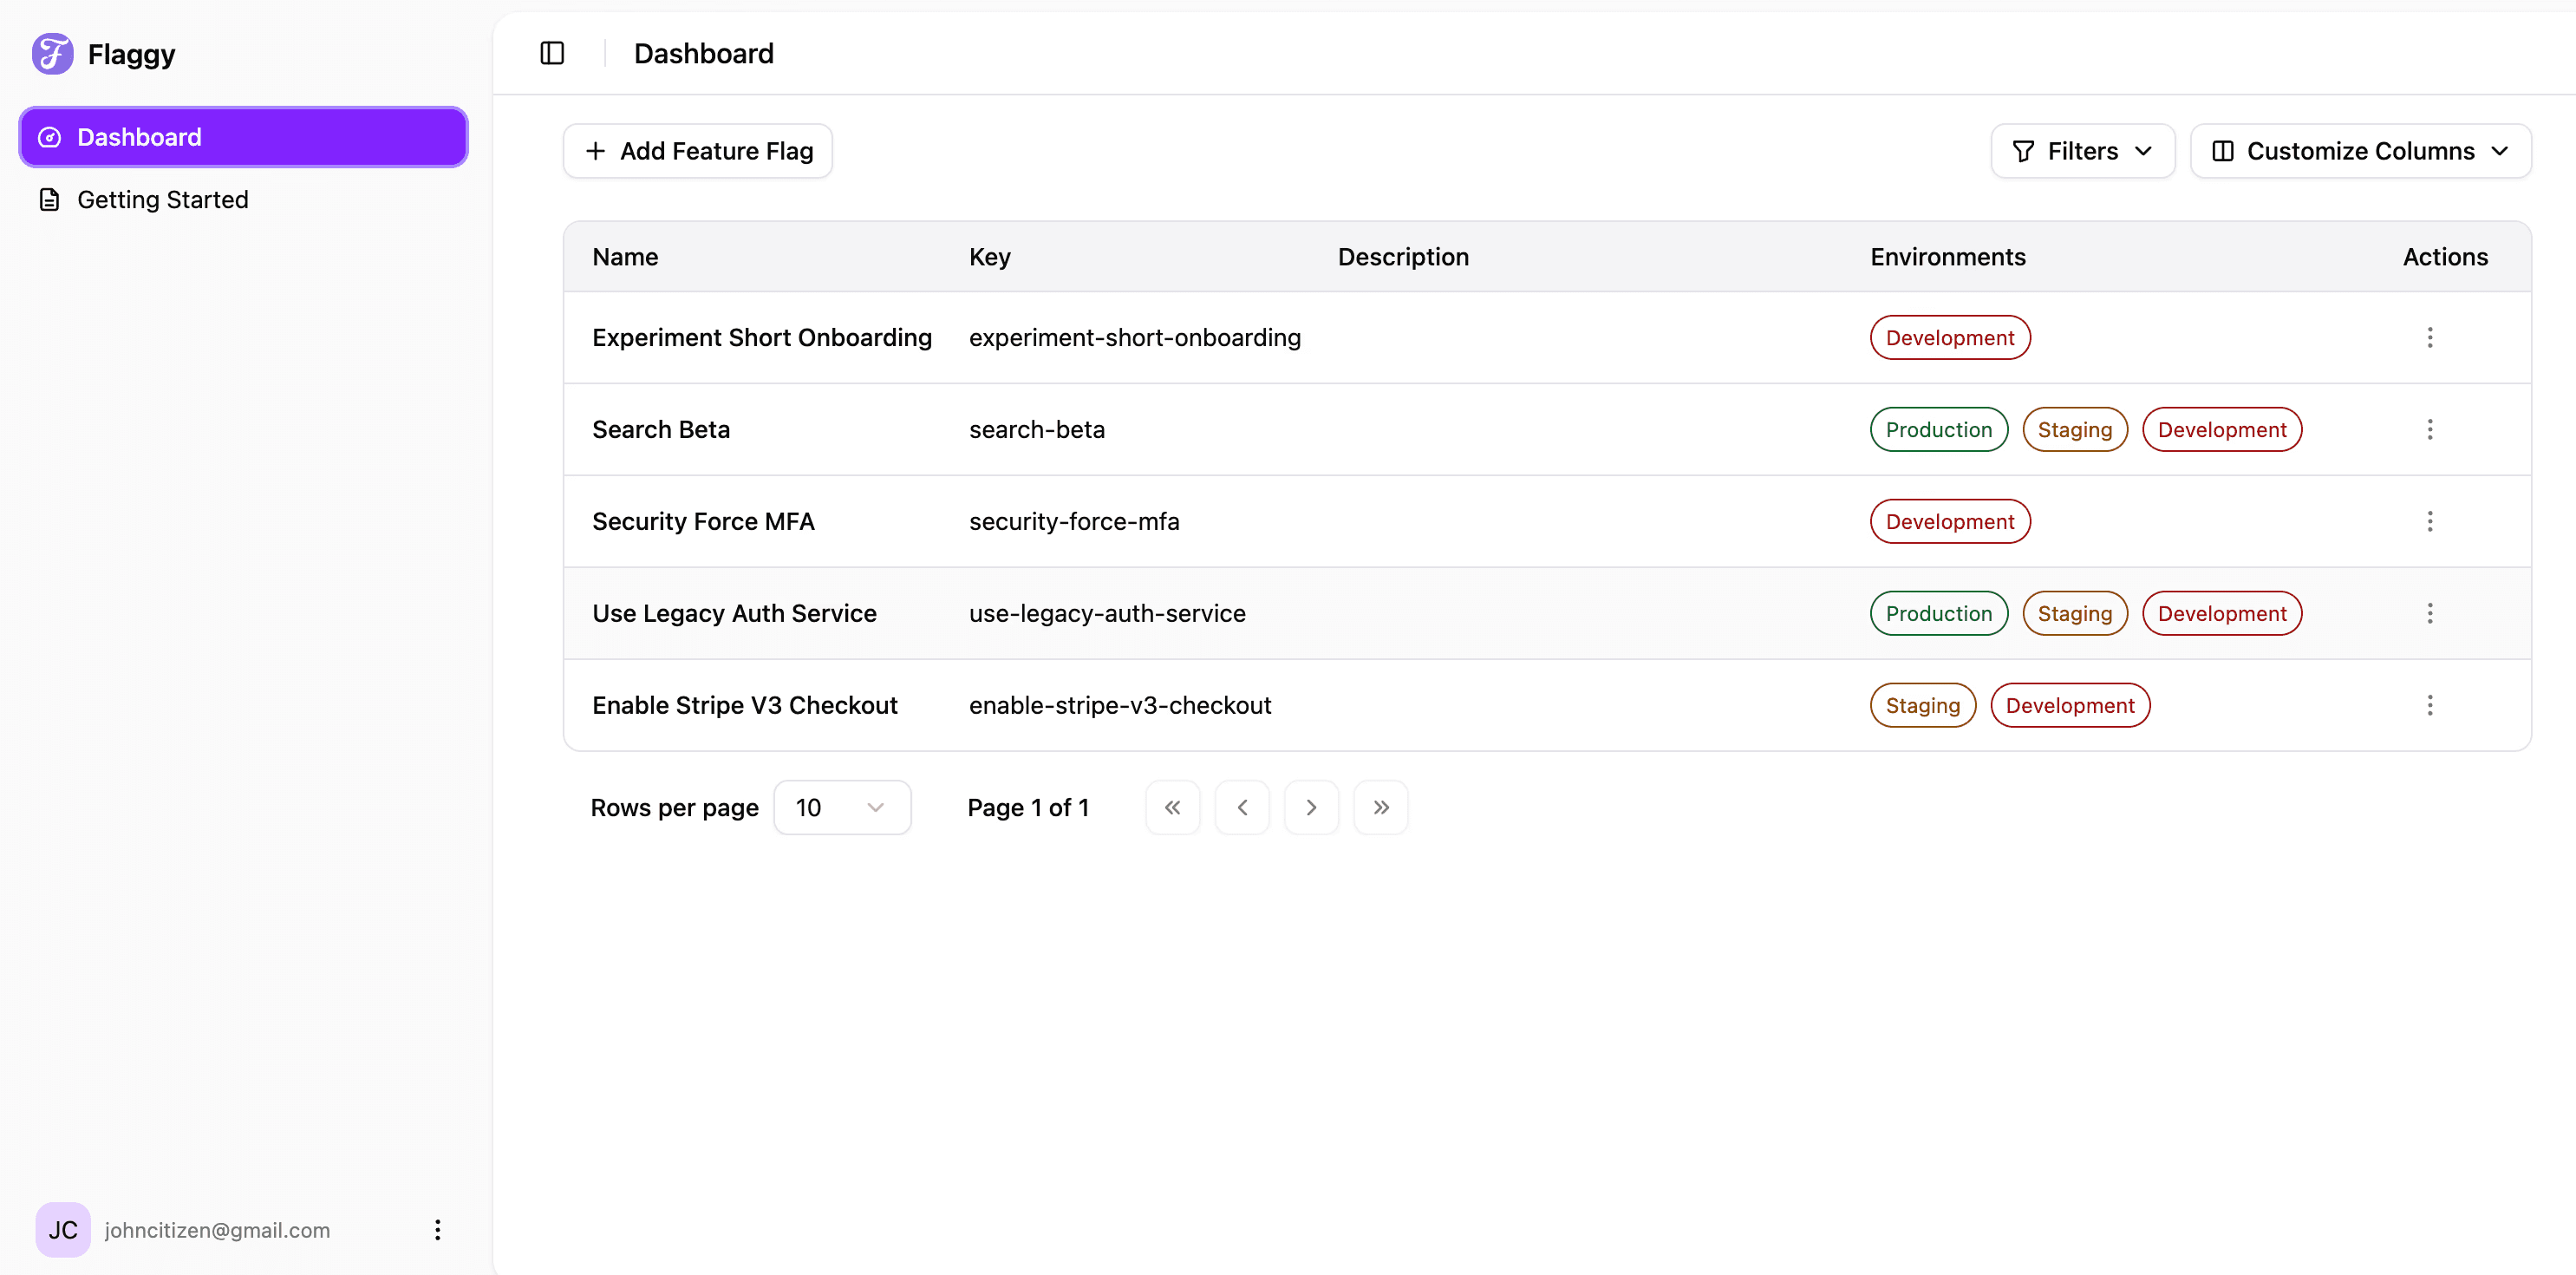This screenshot has height=1275, width=2576.
Task: Open the actions menu for Search Beta
Action: (x=2430, y=429)
